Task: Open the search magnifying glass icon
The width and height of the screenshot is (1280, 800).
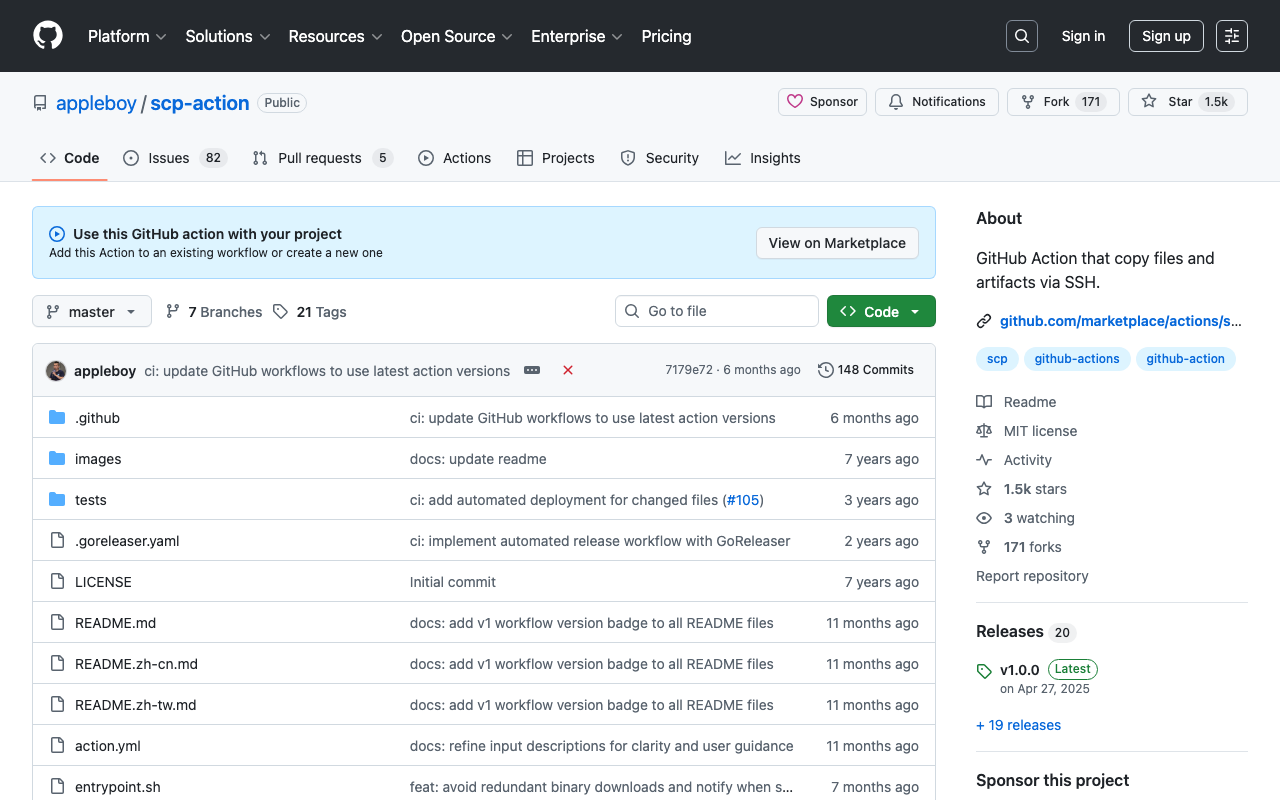Action: coord(1021,36)
